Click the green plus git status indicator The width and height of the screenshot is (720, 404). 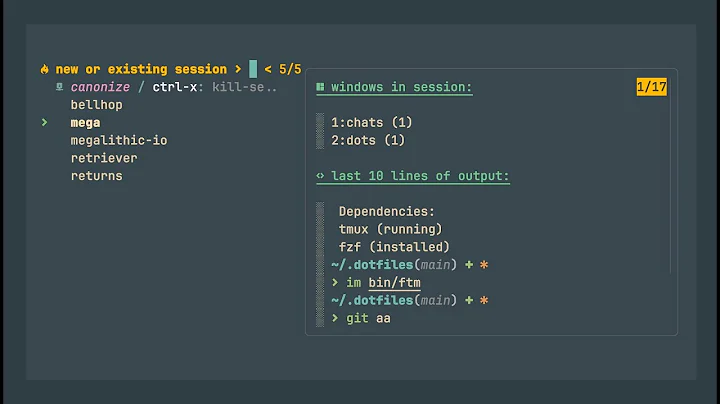[468, 265]
